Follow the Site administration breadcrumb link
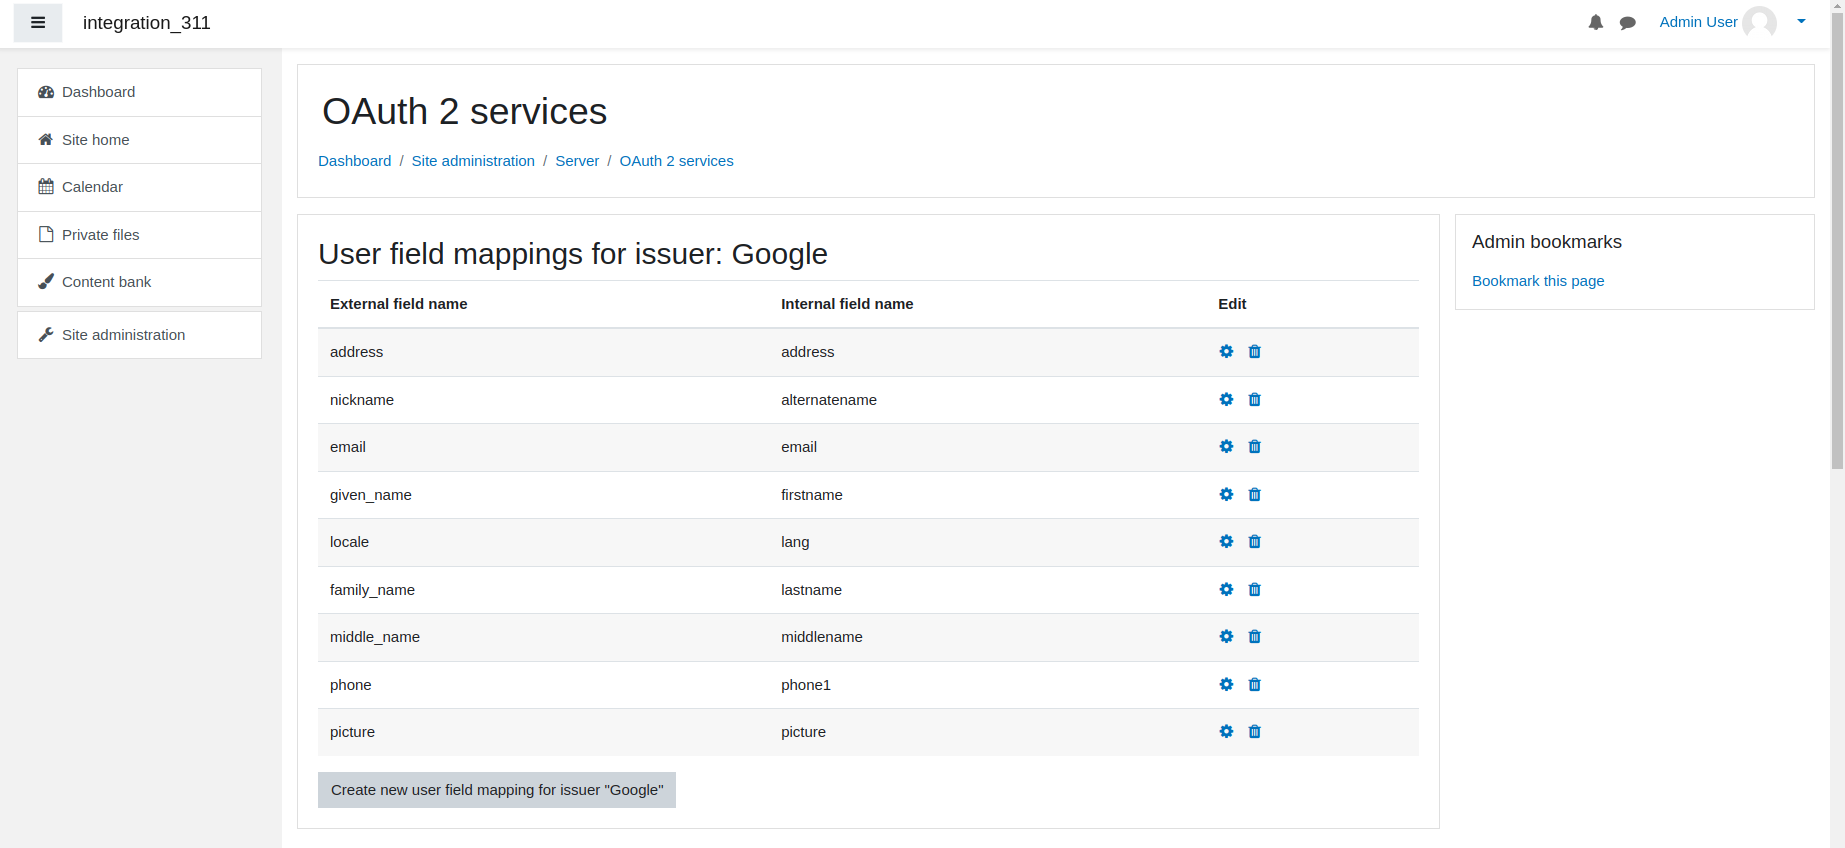The width and height of the screenshot is (1845, 848). [473, 161]
